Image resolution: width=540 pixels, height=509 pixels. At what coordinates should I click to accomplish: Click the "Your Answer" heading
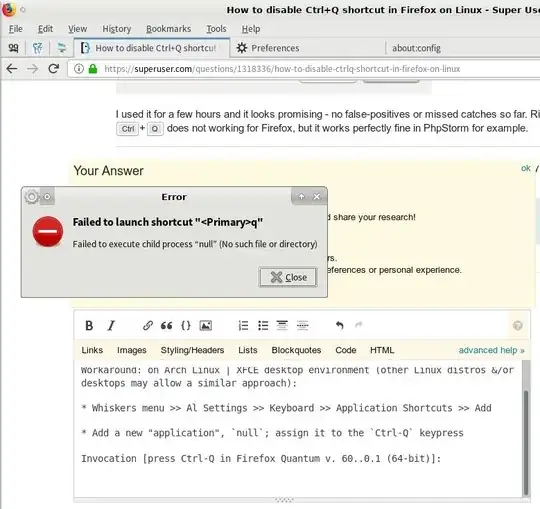click(108, 171)
